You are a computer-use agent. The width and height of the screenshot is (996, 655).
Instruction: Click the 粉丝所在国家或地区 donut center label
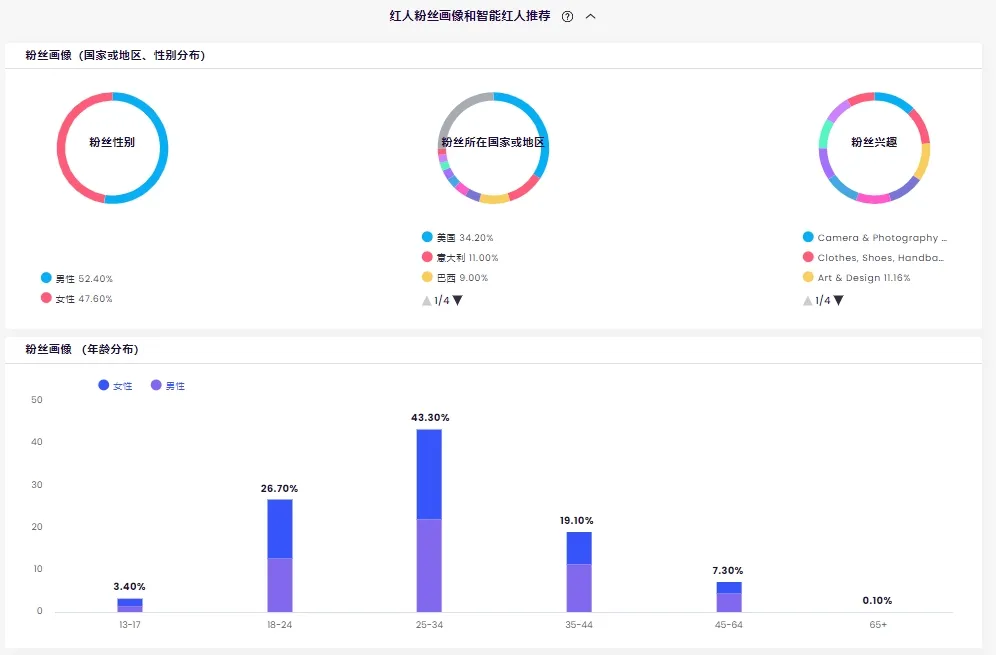[x=493, y=142]
